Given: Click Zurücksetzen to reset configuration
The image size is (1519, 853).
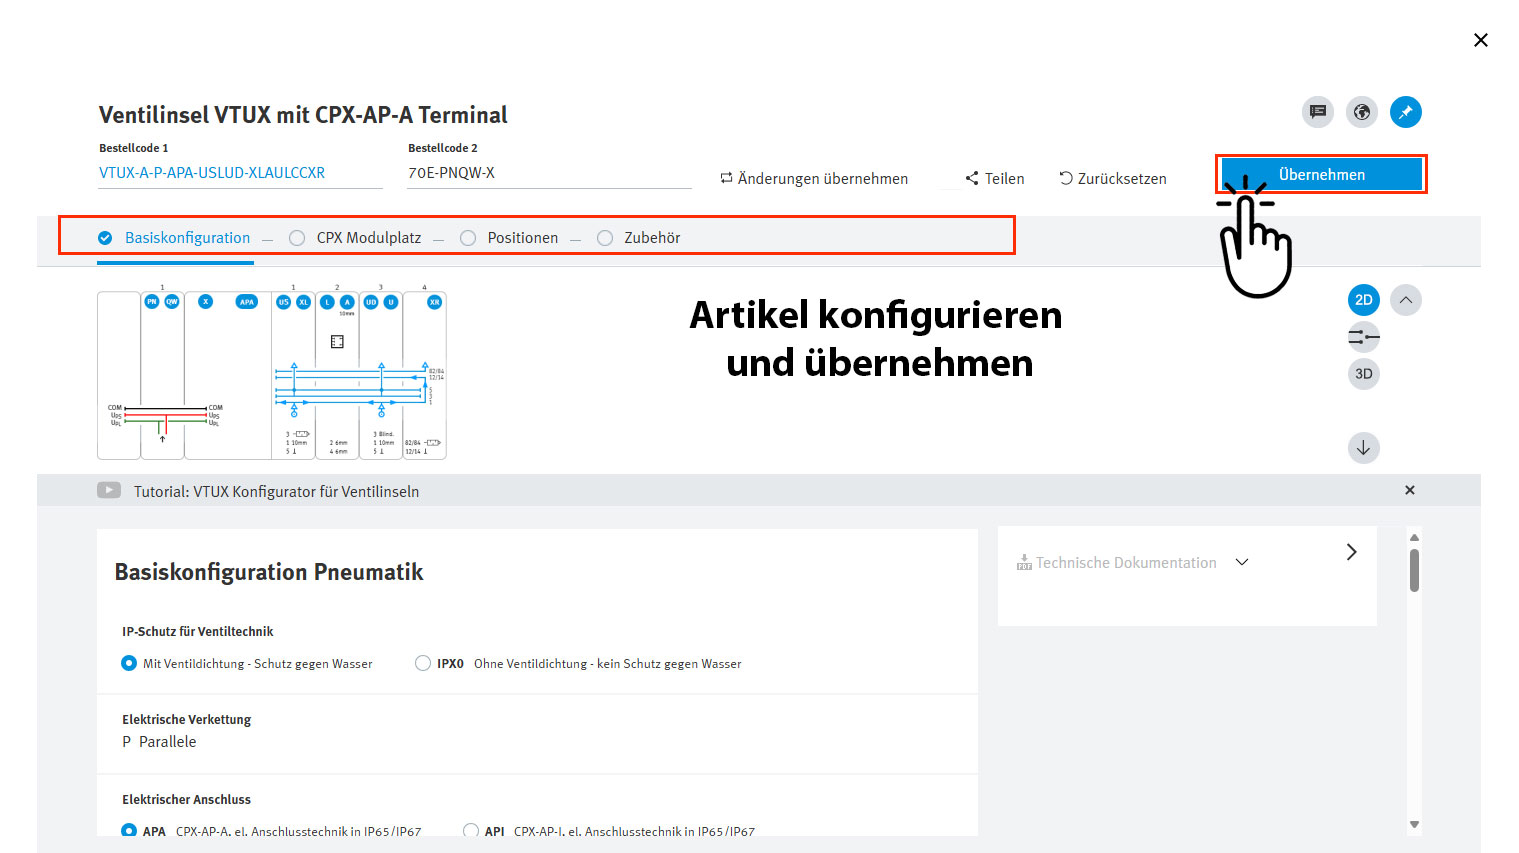Looking at the screenshot, I should (x=1113, y=179).
